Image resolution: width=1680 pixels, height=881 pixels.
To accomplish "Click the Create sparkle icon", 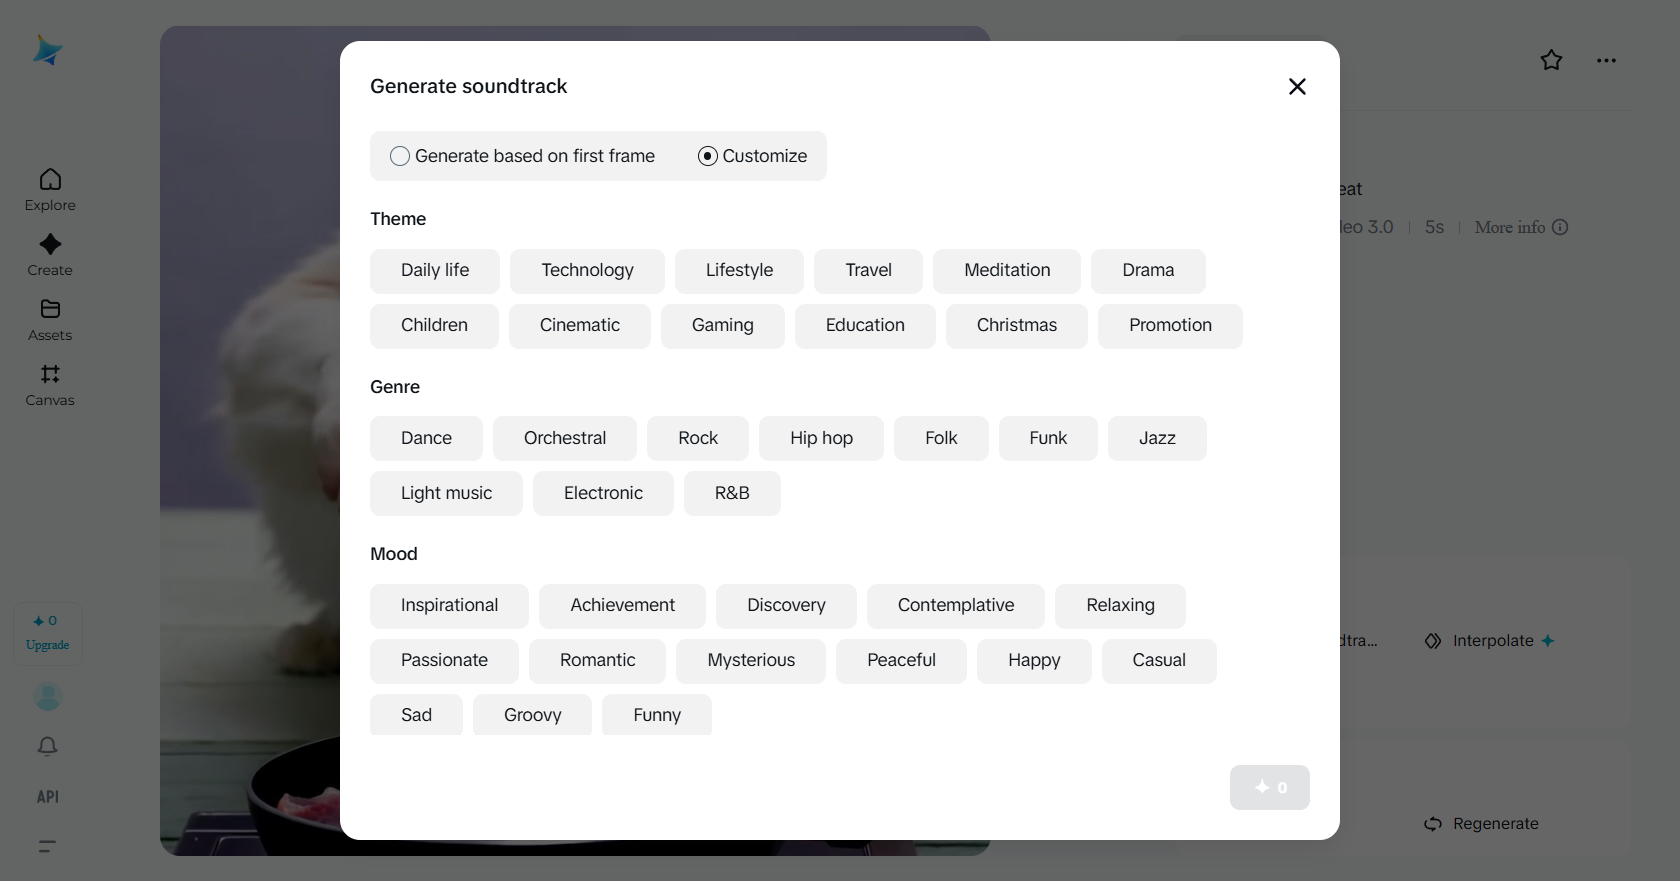I will pos(50,245).
